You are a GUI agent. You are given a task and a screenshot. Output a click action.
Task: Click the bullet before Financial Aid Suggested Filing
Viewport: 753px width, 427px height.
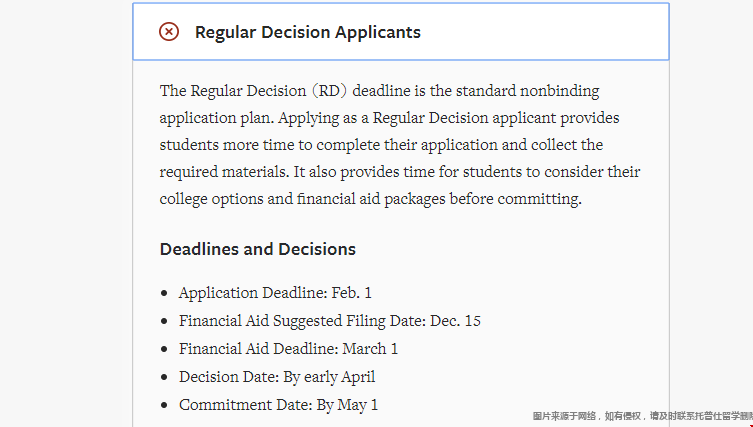(x=165, y=321)
